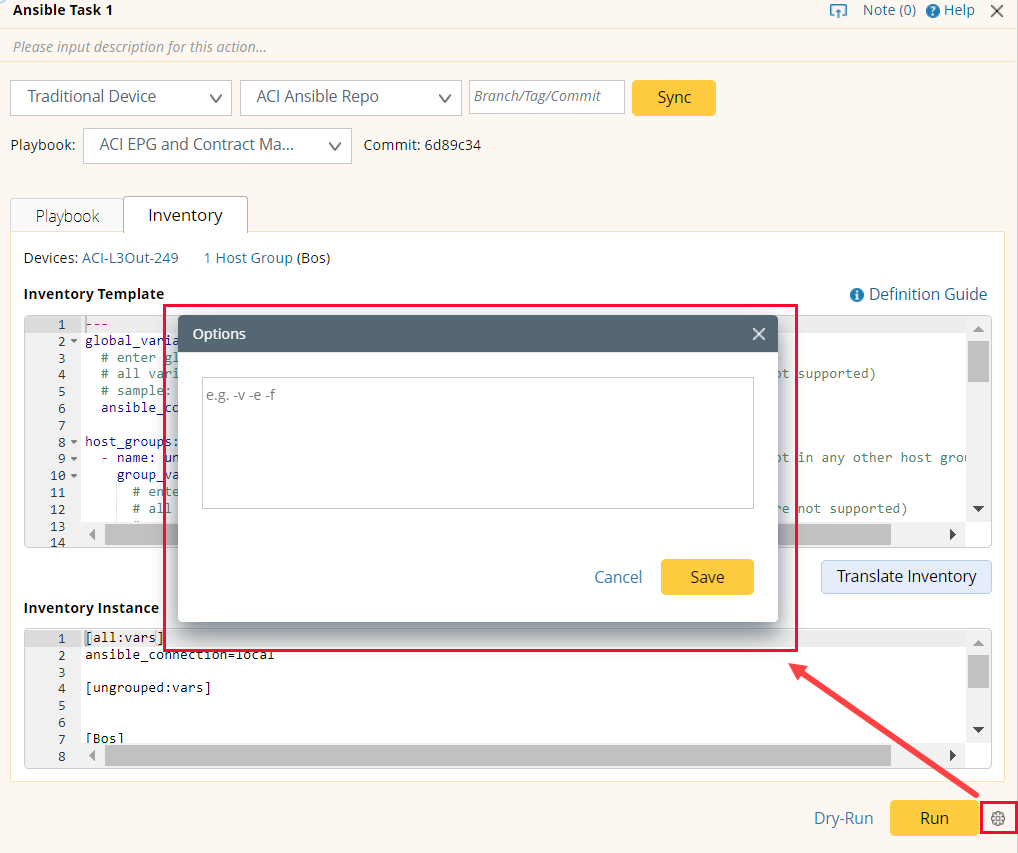Click the 1 Host Group (Bos) link
The height and width of the screenshot is (853, 1018).
pyautogui.click(x=247, y=257)
